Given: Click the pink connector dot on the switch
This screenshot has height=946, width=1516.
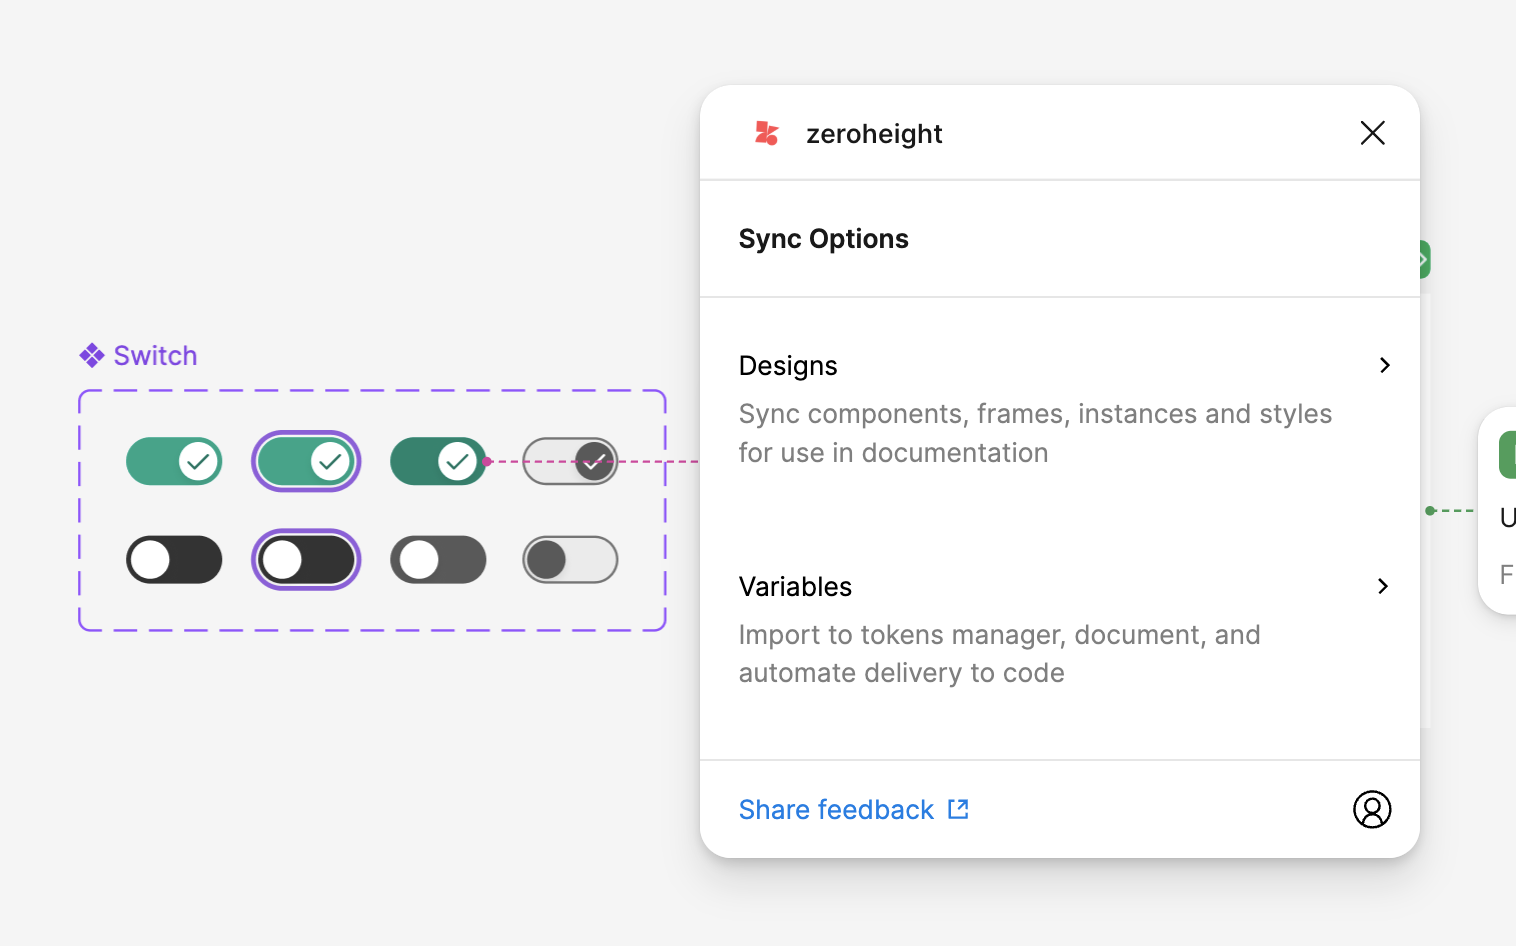Looking at the screenshot, I should click(x=487, y=461).
